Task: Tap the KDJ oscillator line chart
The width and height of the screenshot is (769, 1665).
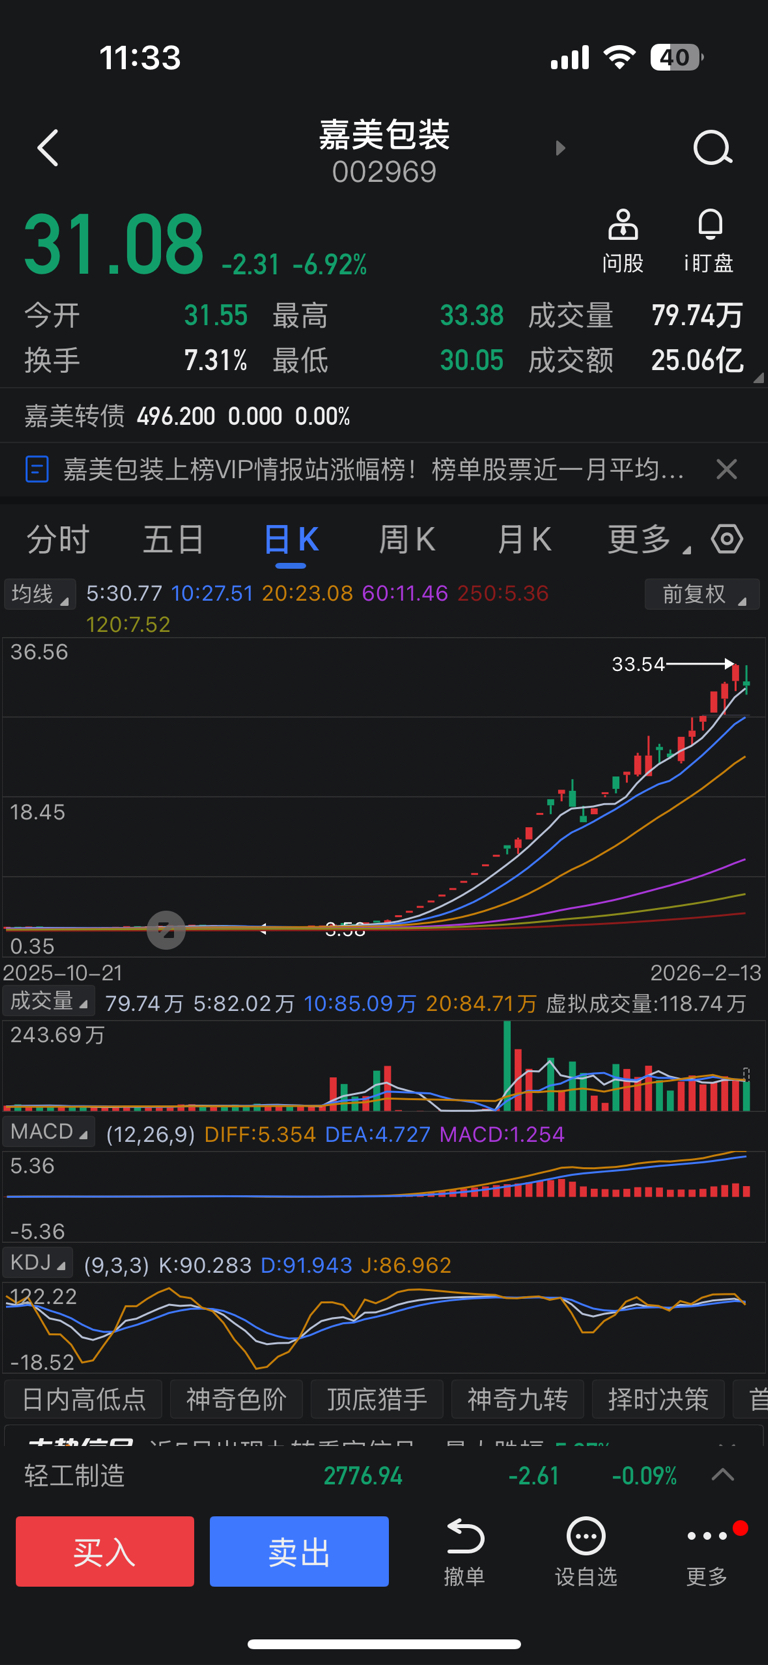Action: tap(384, 1327)
